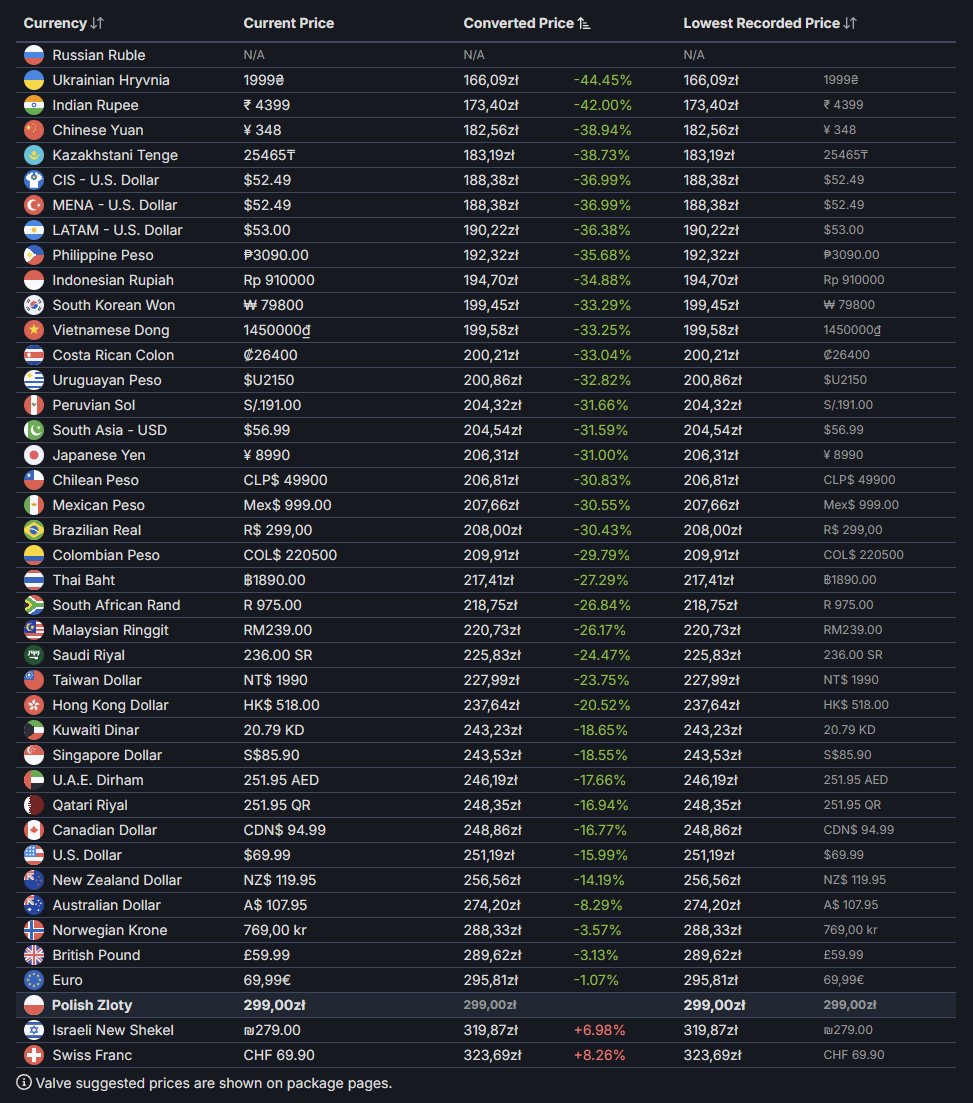Viewport: 973px width, 1103px height.
Task: Click the Chilean Peso currency name
Action: coord(96,480)
